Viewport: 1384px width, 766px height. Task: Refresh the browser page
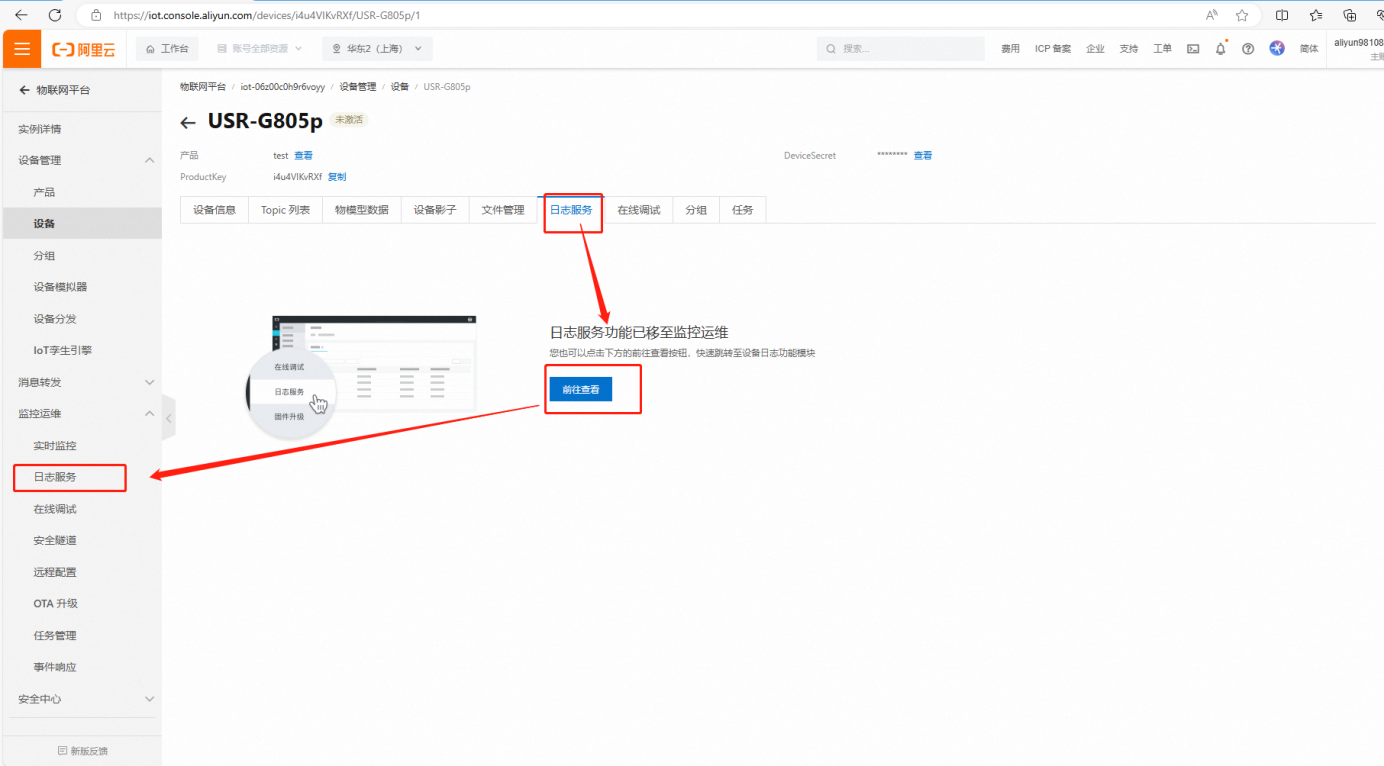[x=55, y=15]
